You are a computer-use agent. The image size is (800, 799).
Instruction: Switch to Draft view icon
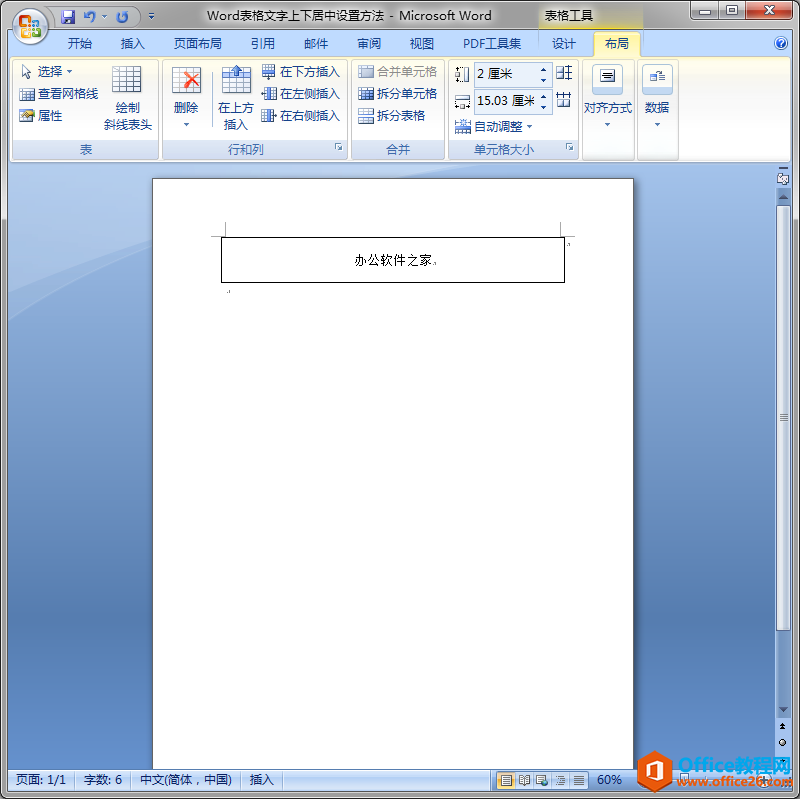point(579,780)
